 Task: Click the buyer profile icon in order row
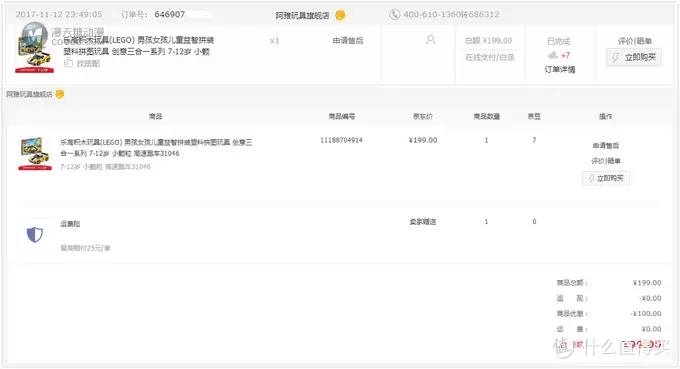[430, 40]
